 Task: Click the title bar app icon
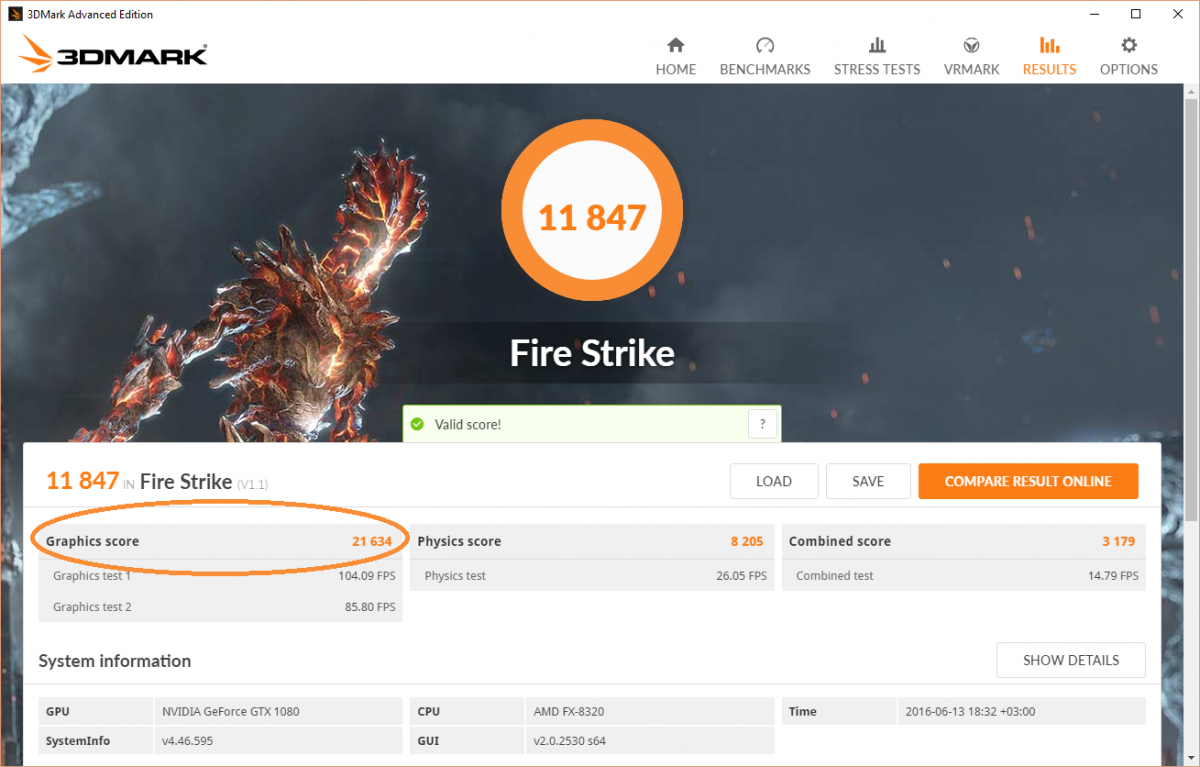pos(15,14)
